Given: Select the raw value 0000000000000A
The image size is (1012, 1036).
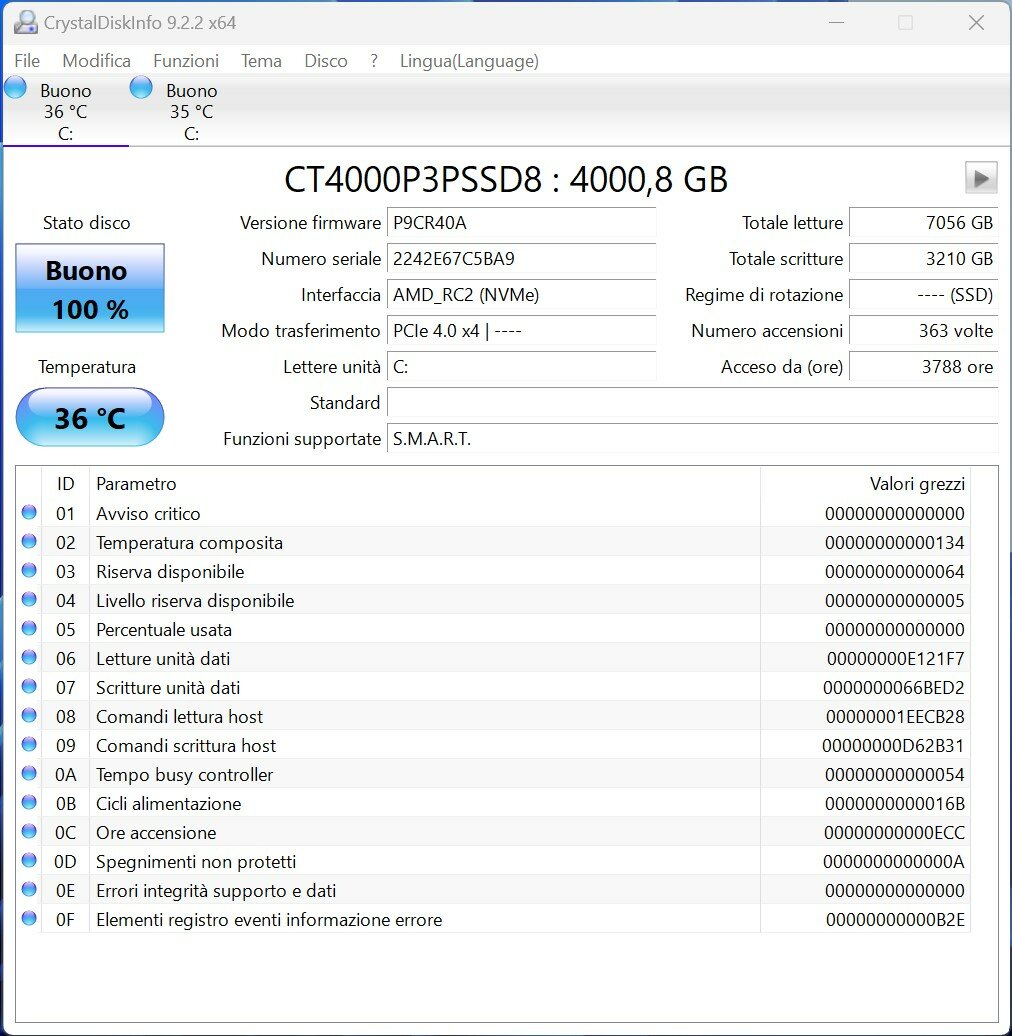Looking at the screenshot, I should [893, 862].
